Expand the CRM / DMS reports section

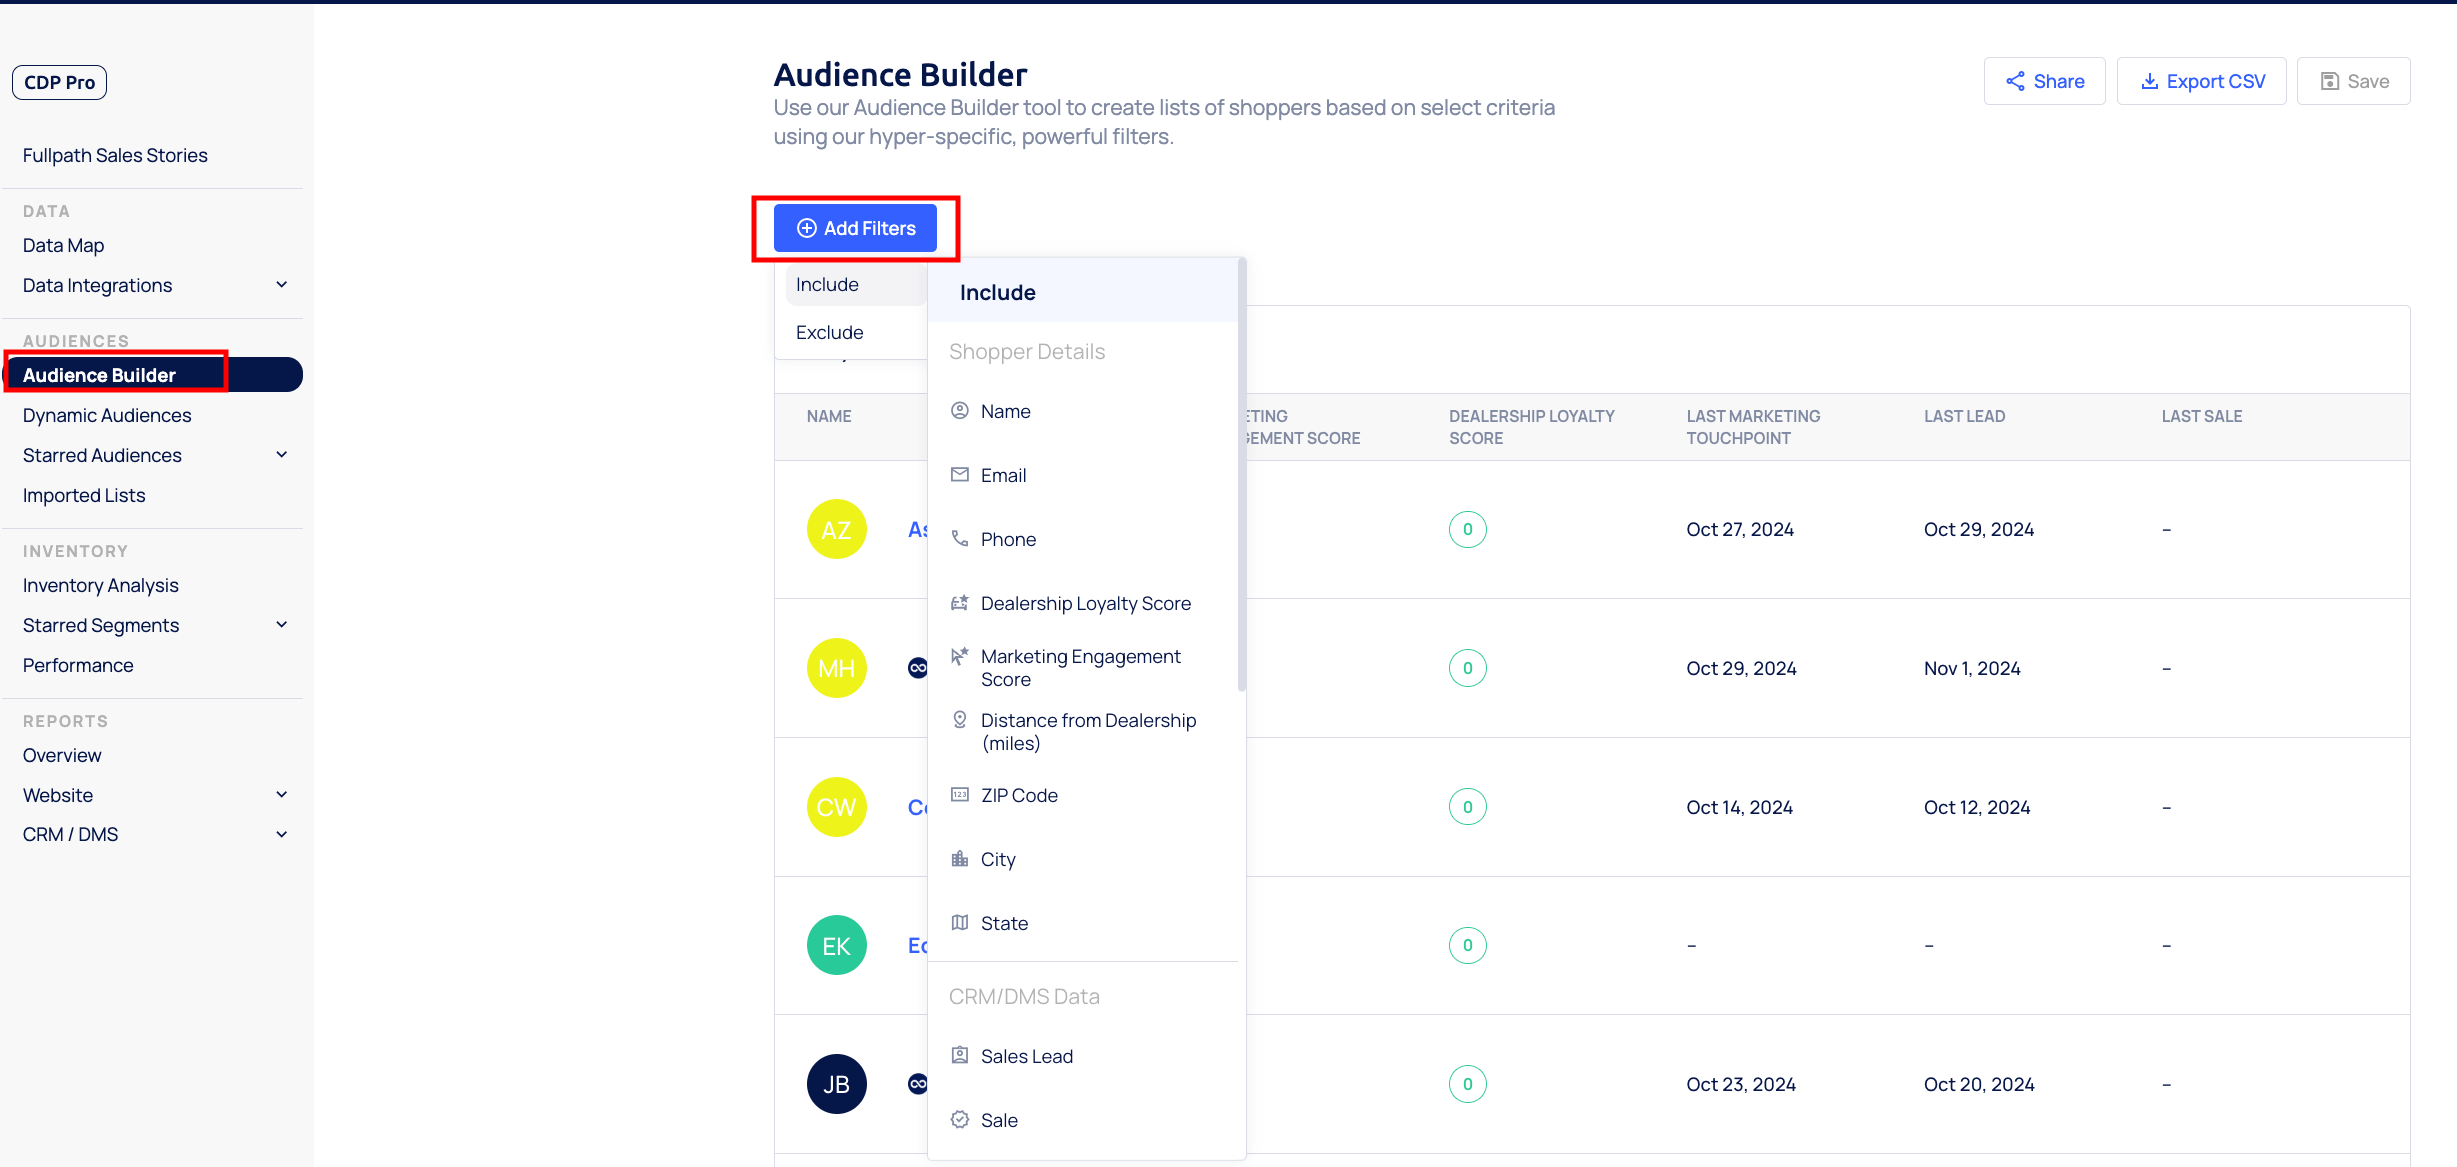point(282,834)
